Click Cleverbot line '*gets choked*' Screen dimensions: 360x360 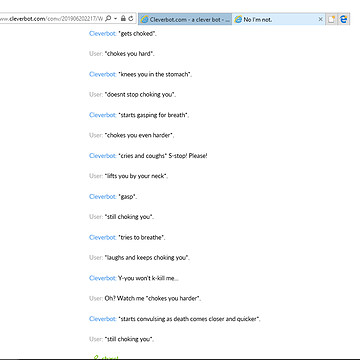(123, 34)
